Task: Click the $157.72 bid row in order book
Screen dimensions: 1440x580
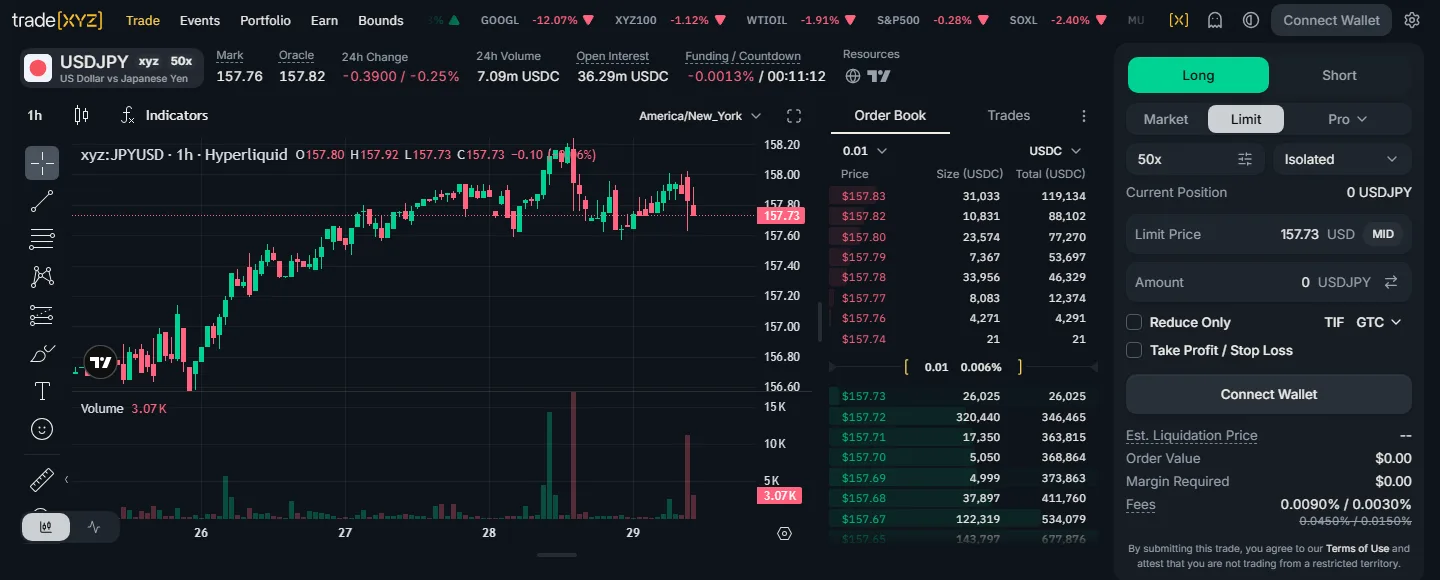Action: [964, 417]
